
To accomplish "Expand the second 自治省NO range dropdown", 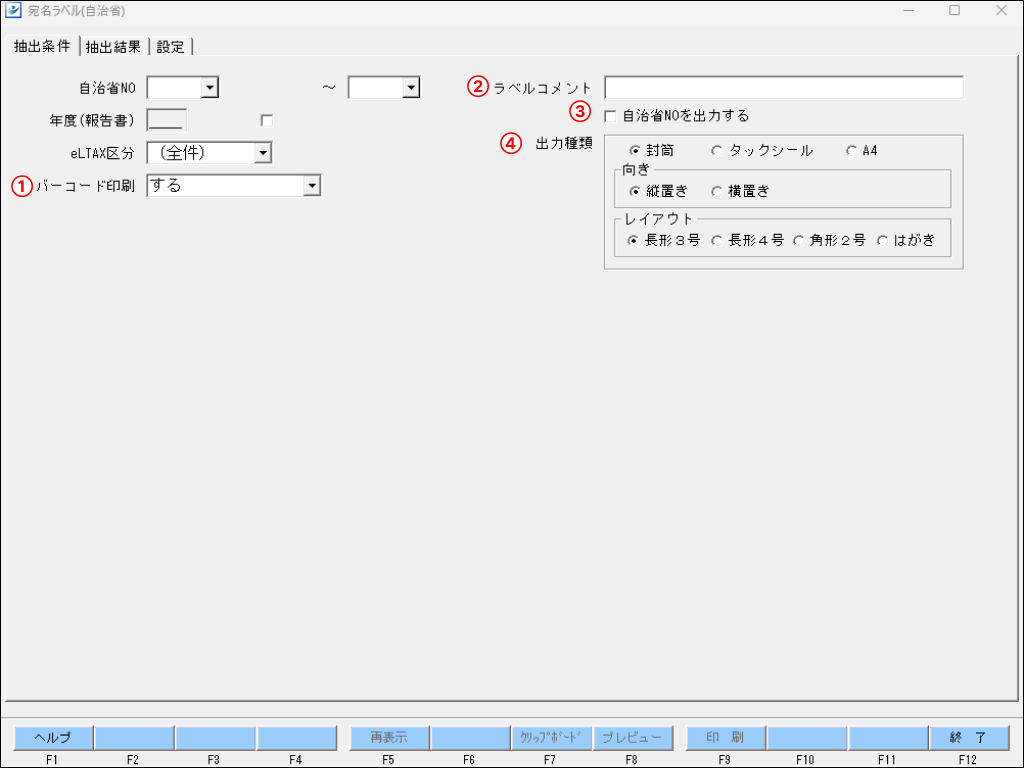I will coord(410,88).
